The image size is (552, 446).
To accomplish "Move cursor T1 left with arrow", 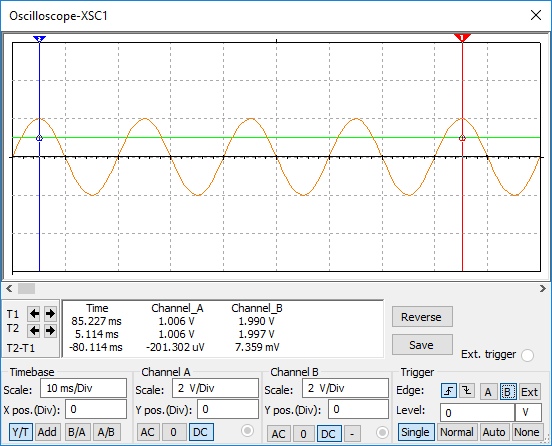I will pyautogui.click(x=34, y=313).
